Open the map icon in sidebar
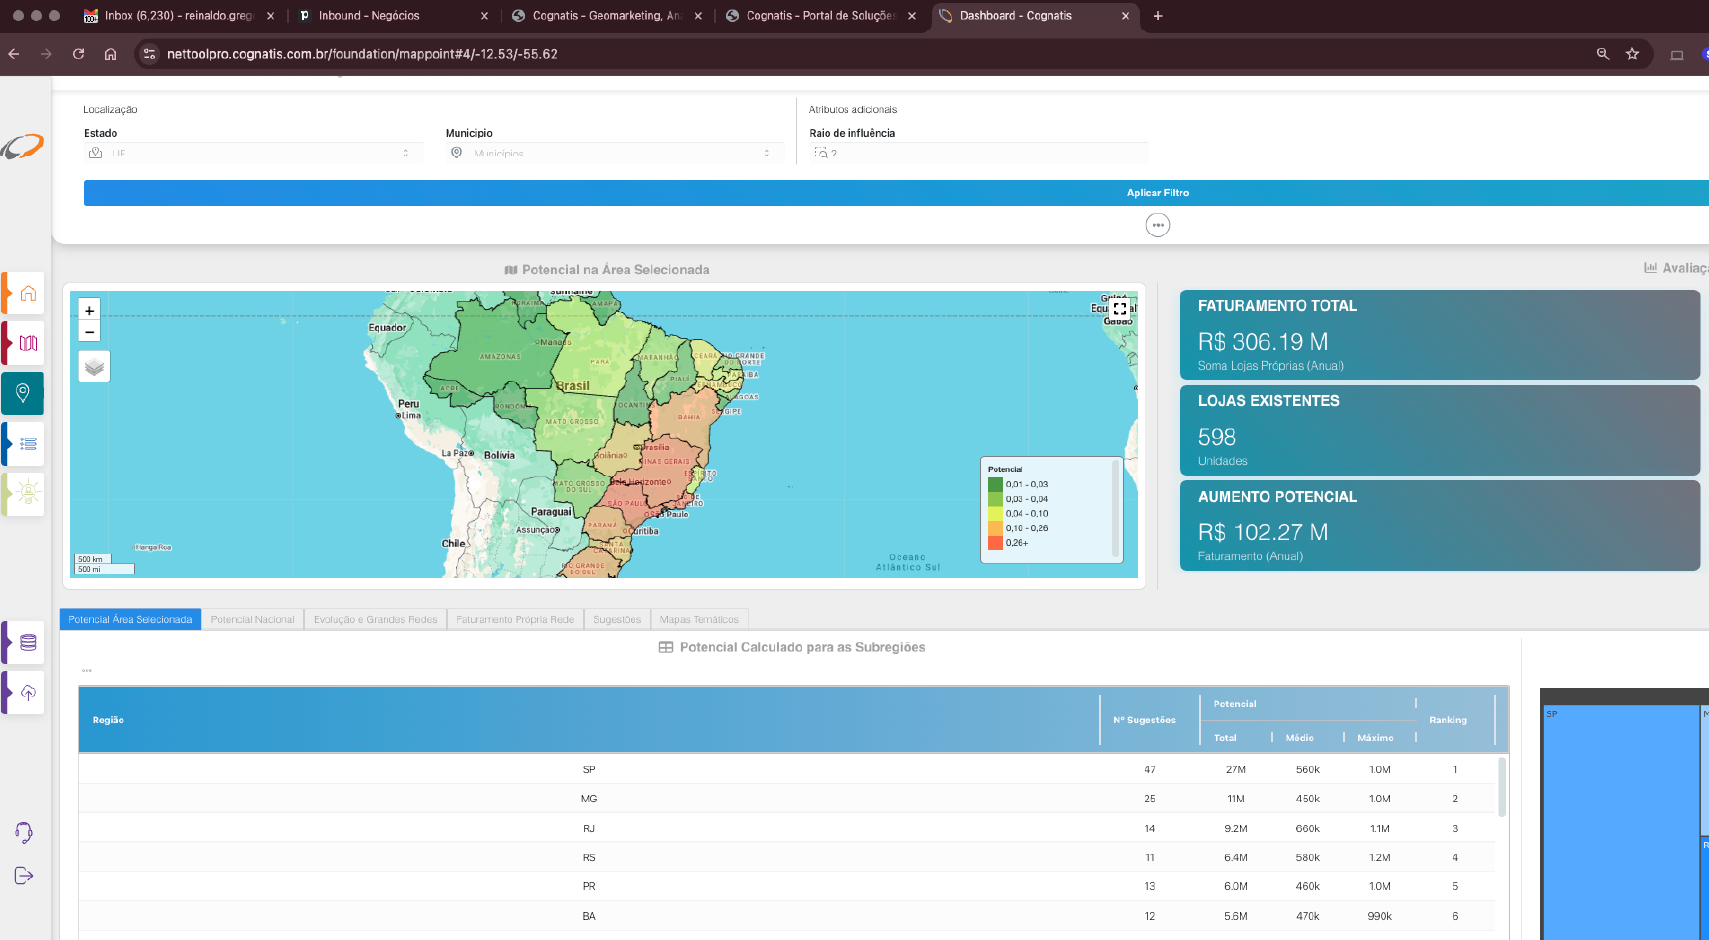Screen dimensions: 1709x940 [x=28, y=343]
